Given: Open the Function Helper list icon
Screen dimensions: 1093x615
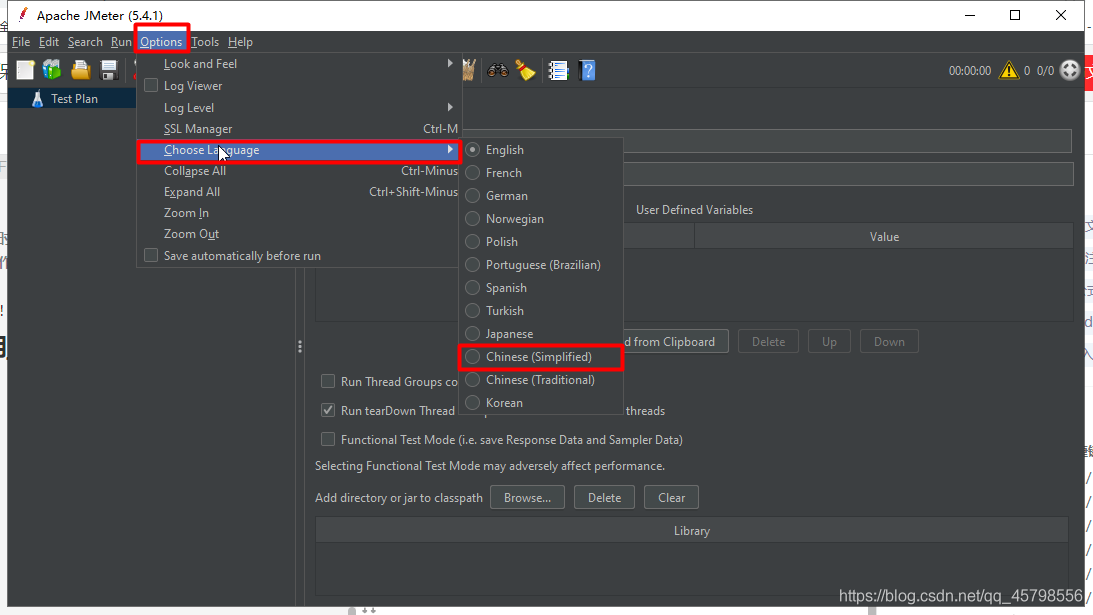Looking at the screenshot, I should click(x=558, y=70).
